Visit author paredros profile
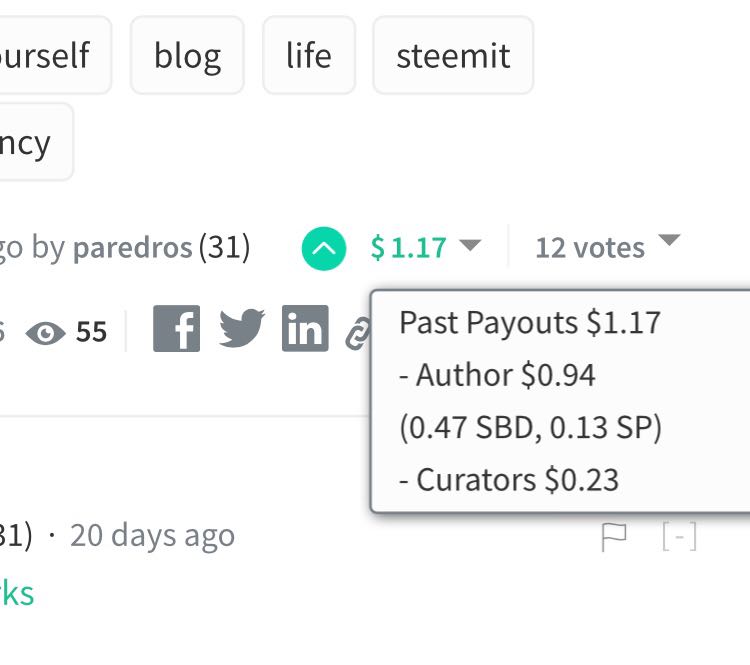This screenshot has width=750, height=665. point(132,247)
